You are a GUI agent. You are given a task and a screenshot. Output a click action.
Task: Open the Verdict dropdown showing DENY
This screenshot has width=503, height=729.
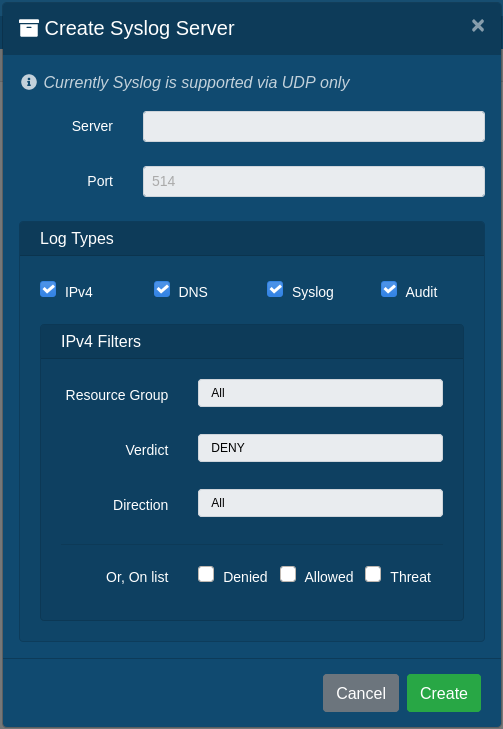[x=320, y=448]
